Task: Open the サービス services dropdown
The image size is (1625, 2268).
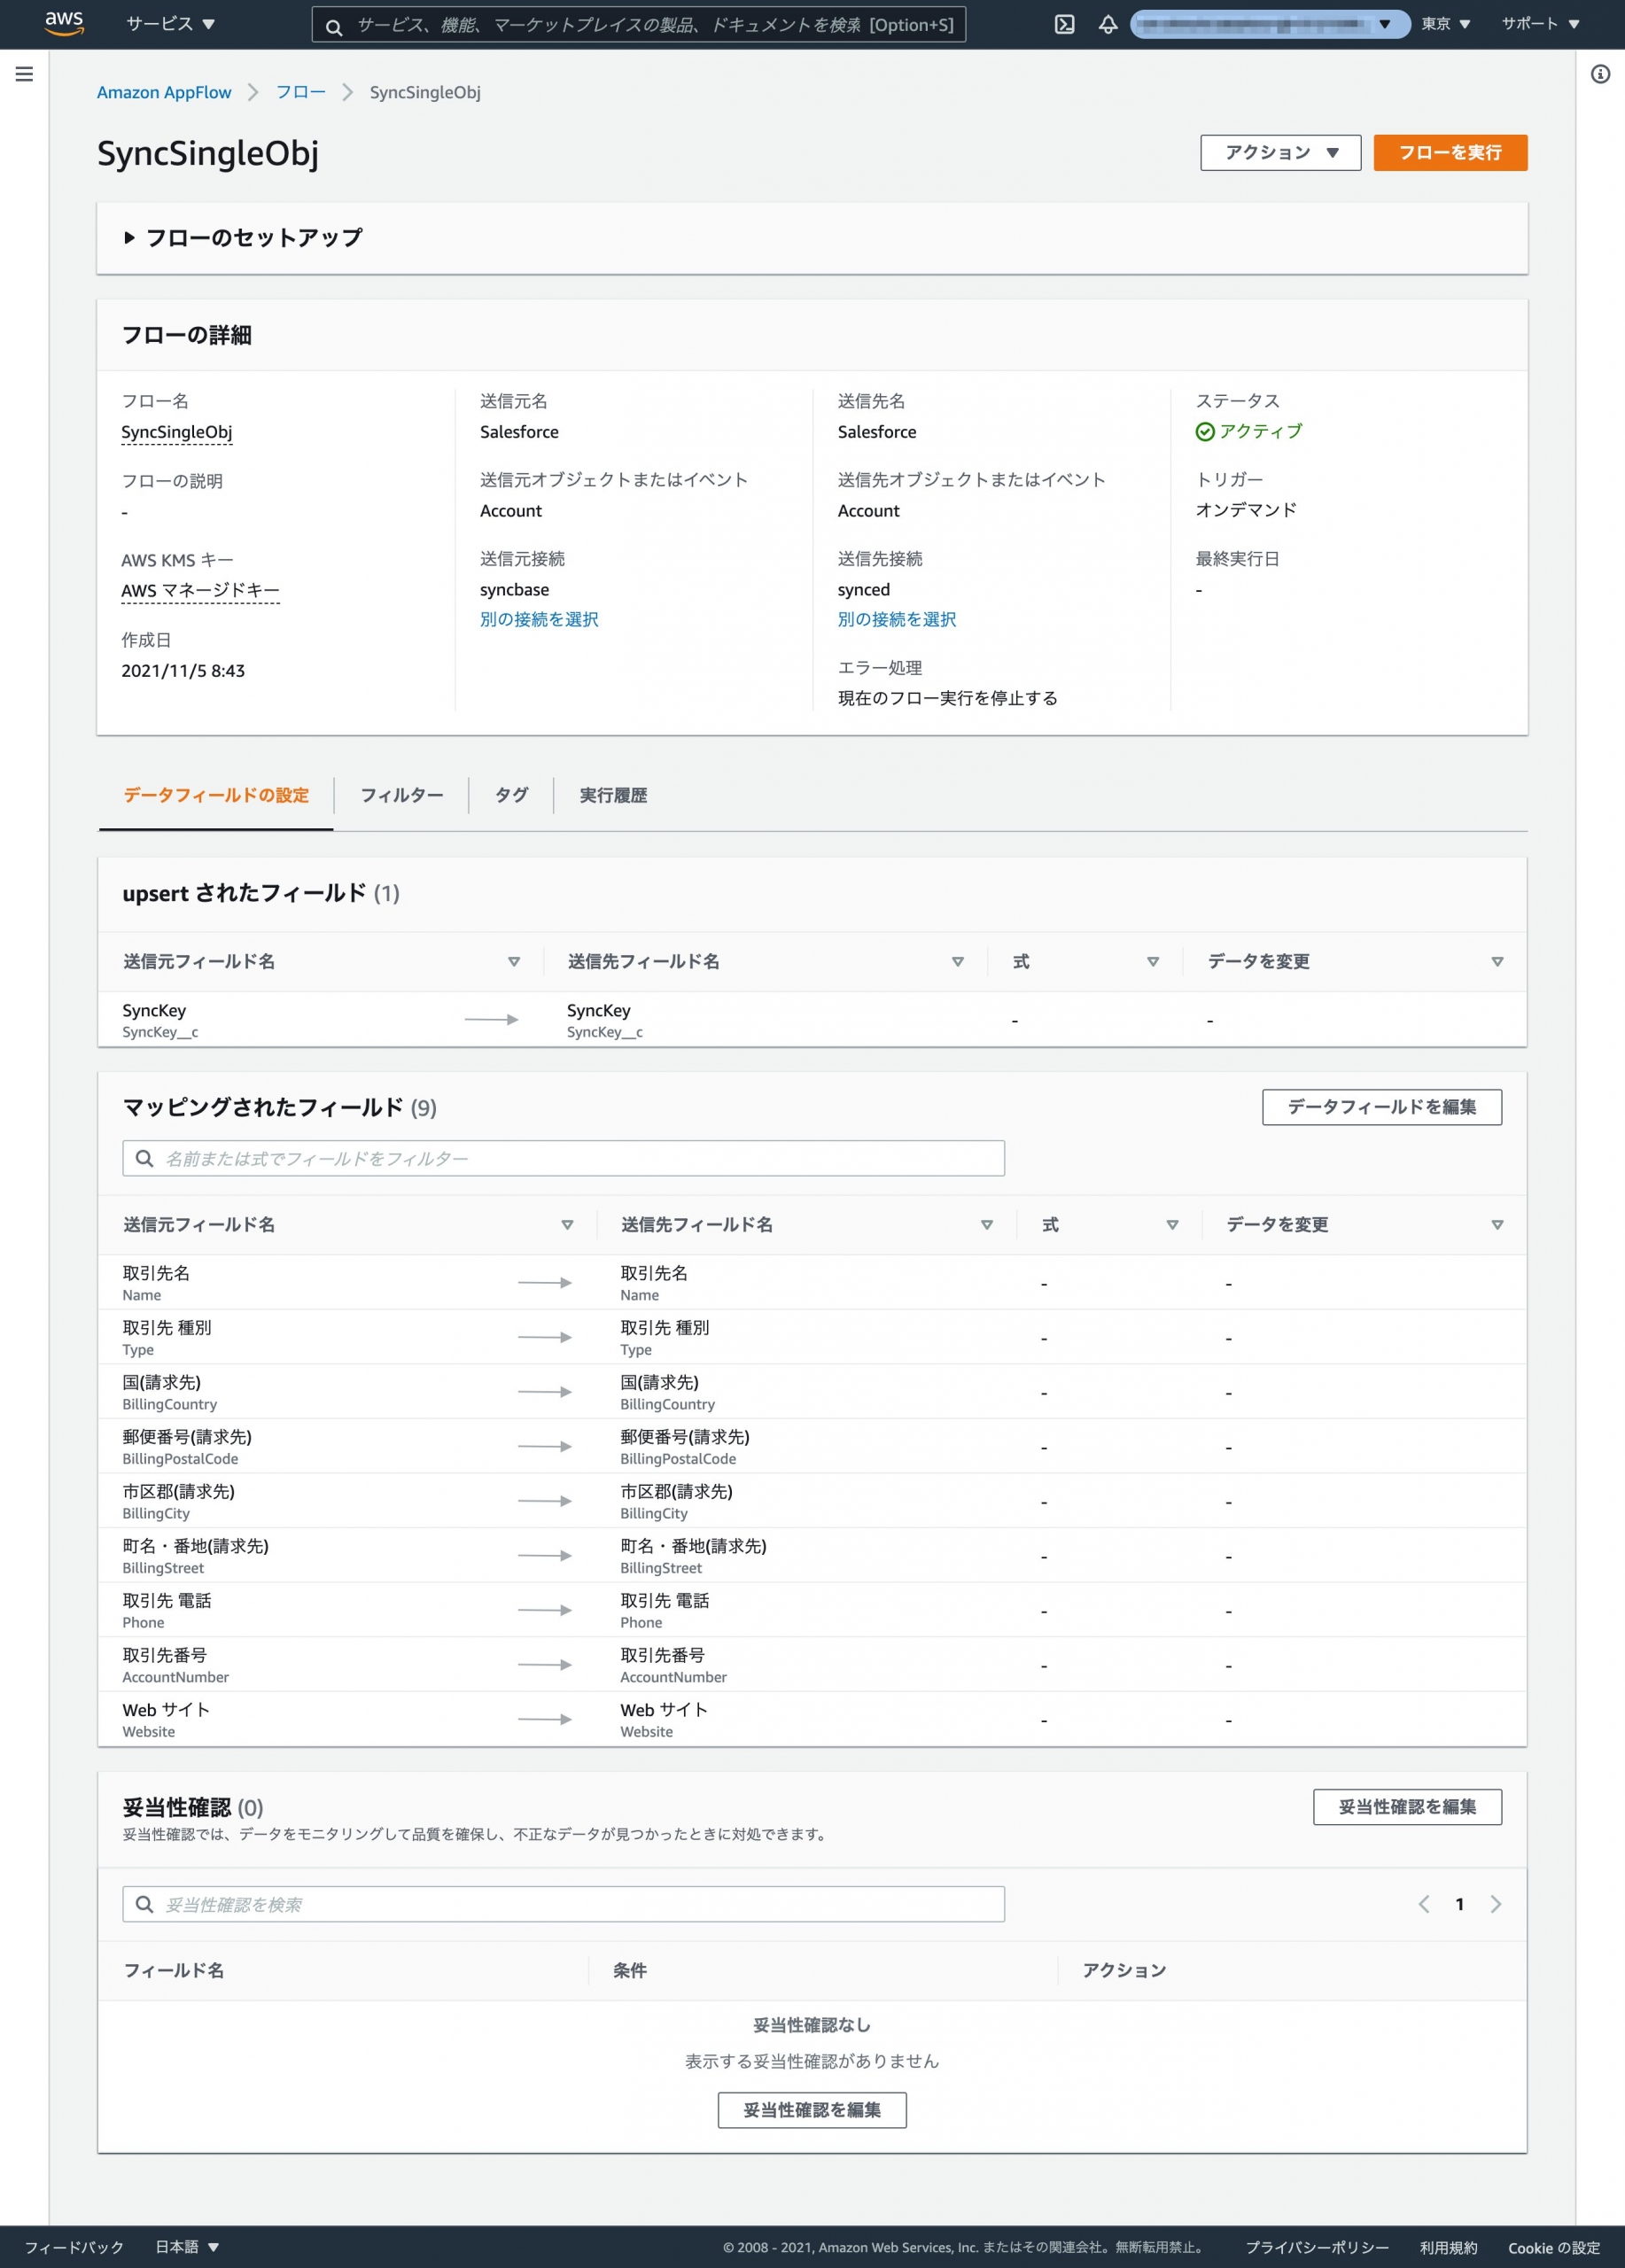Action: [x=170, y=24]
